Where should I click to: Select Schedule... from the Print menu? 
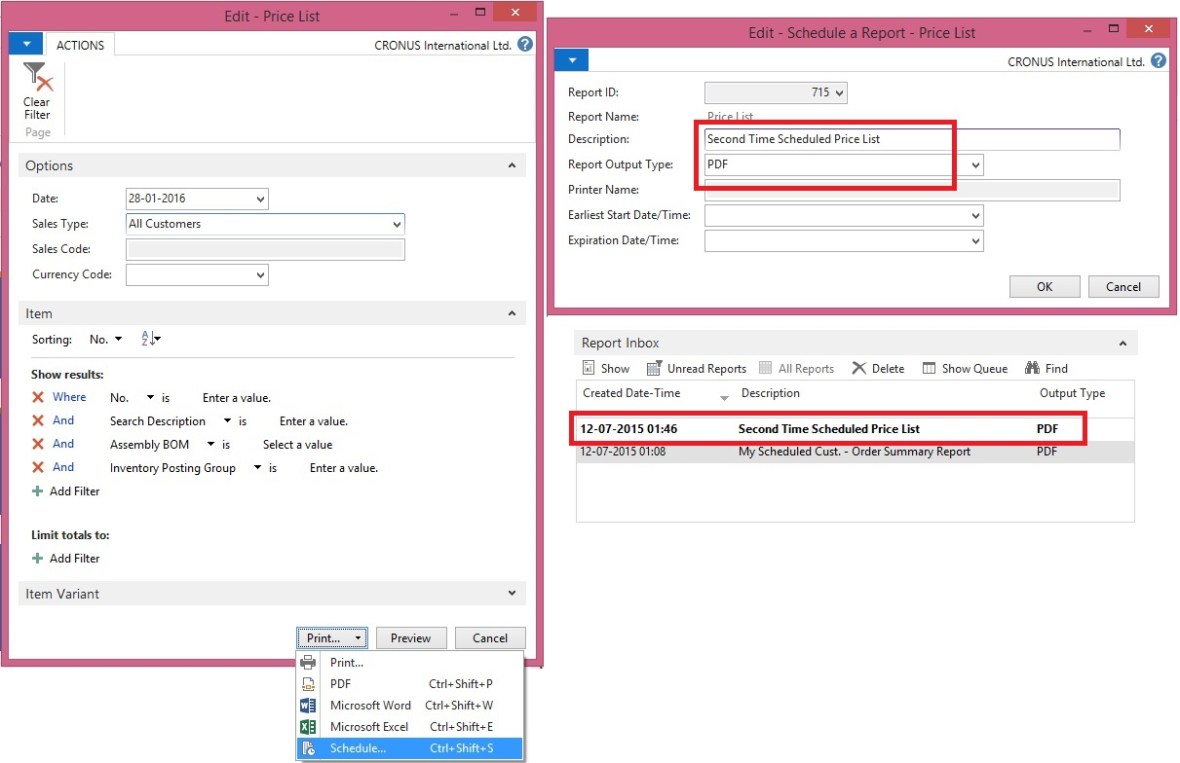coord(358,749)
